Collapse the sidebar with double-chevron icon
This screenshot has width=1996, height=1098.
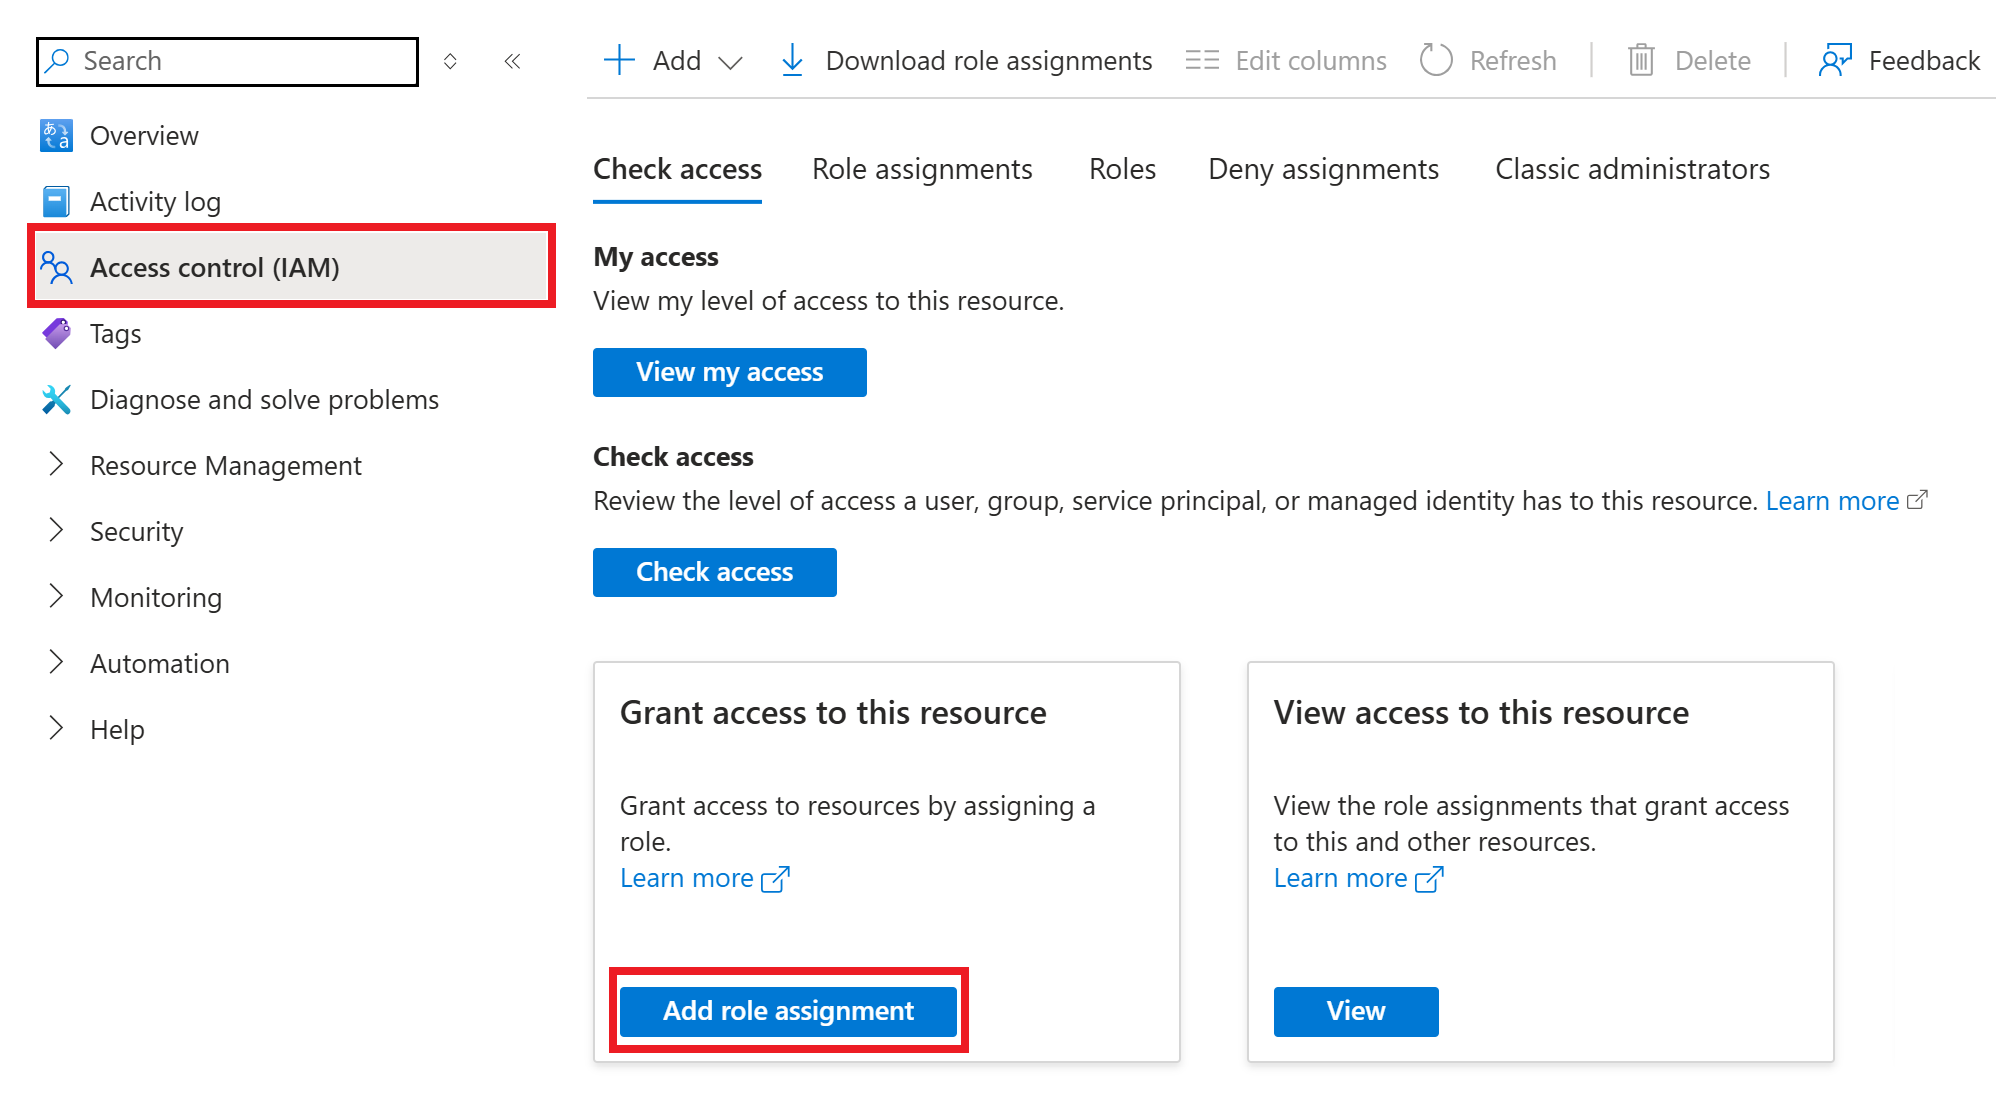click(512, 61)
